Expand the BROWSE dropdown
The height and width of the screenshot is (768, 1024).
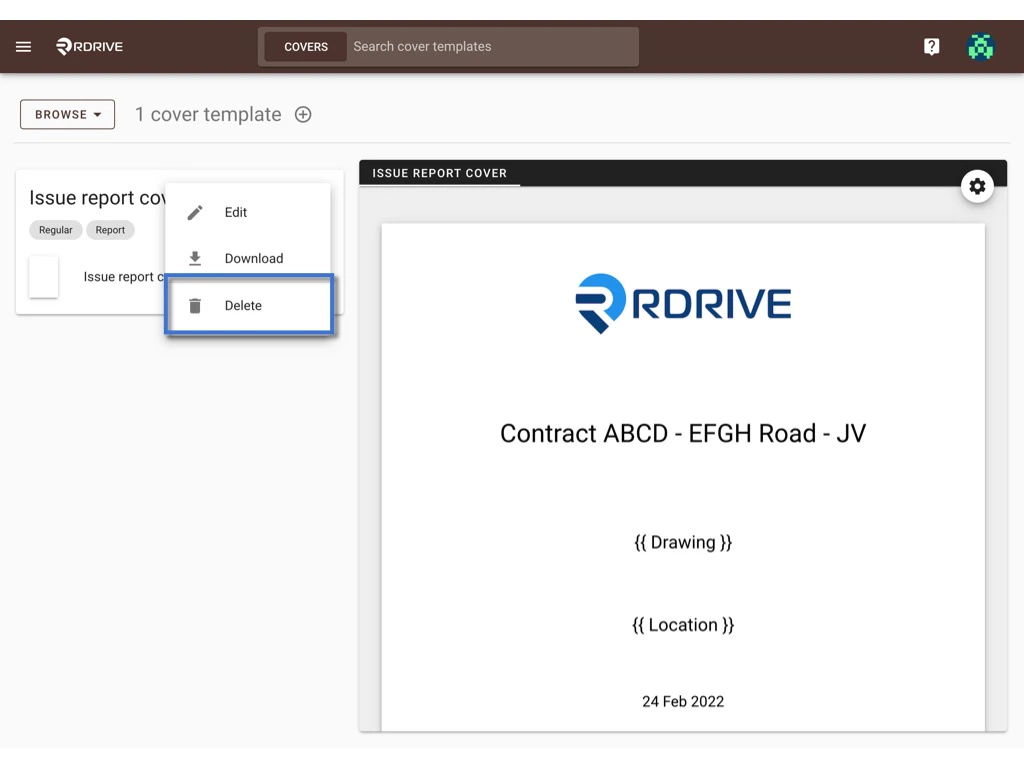[x=67, y=114]
